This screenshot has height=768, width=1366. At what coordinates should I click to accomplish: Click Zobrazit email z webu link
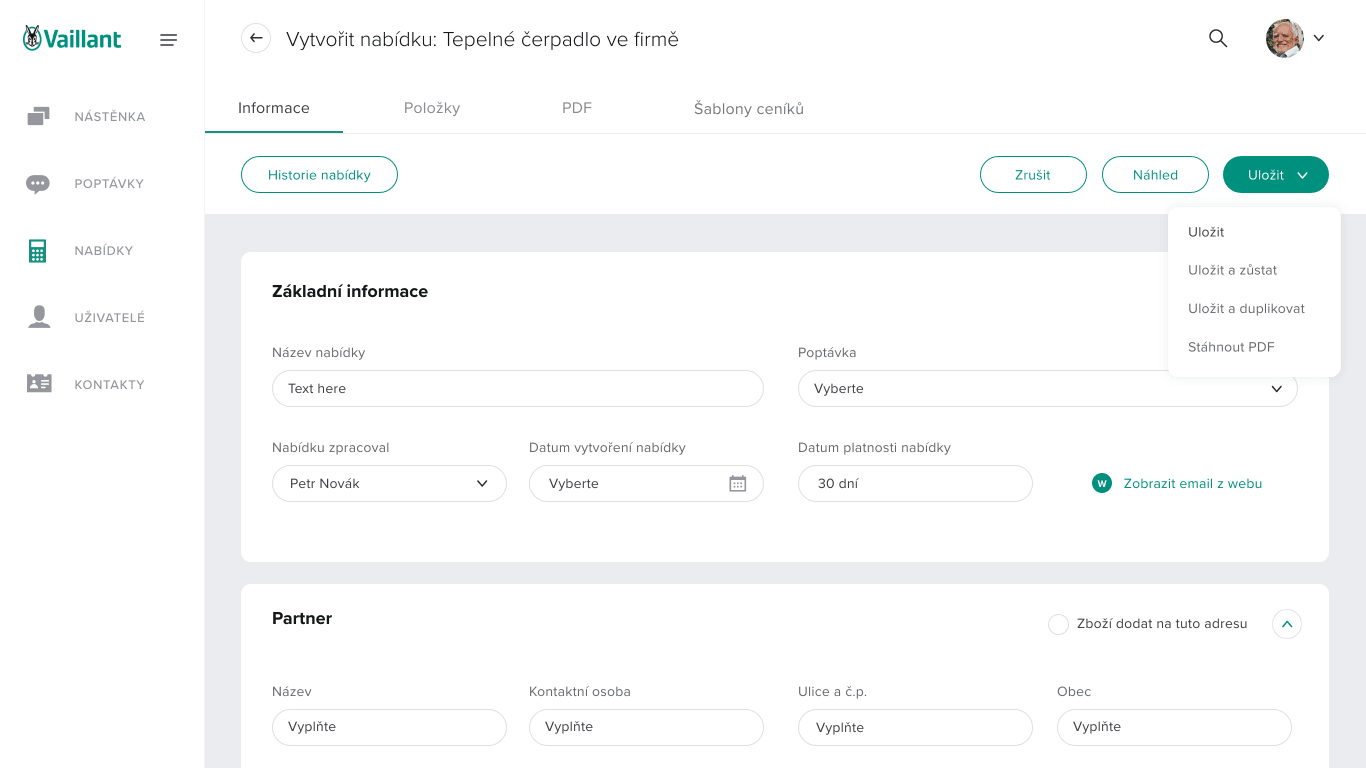click(1192, 484)
